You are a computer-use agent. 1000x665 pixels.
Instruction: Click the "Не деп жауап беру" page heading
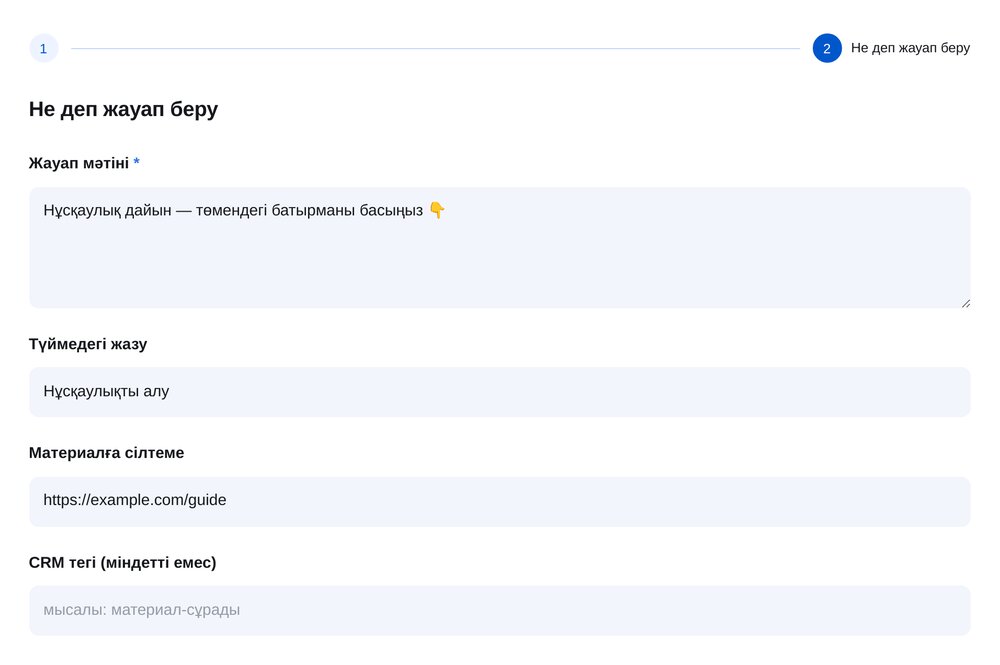(x=123, y=109)
